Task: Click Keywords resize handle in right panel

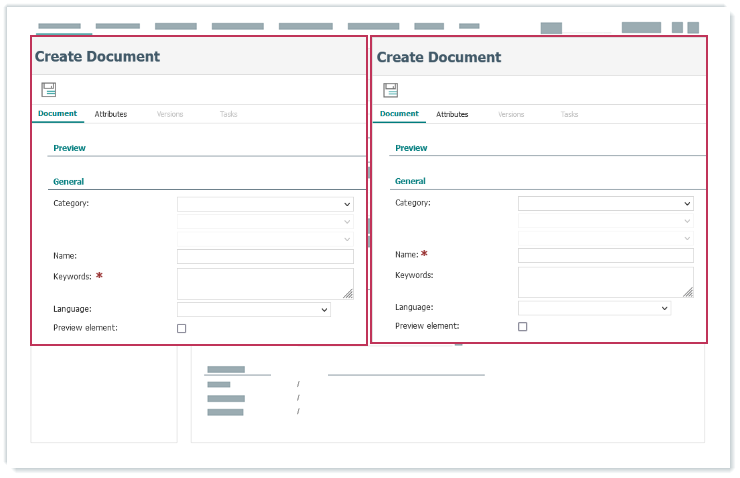Action: 688,292
